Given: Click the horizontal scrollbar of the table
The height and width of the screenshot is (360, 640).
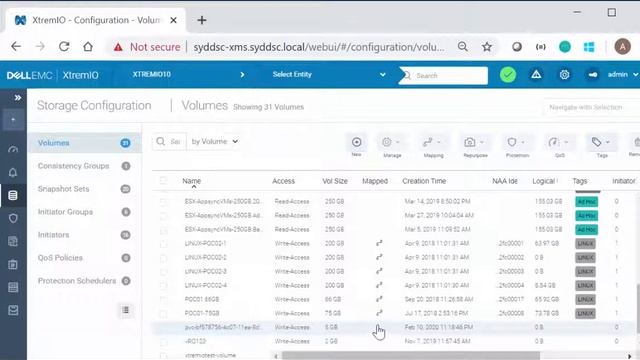Looking at the screenshot, I should 411,356.
